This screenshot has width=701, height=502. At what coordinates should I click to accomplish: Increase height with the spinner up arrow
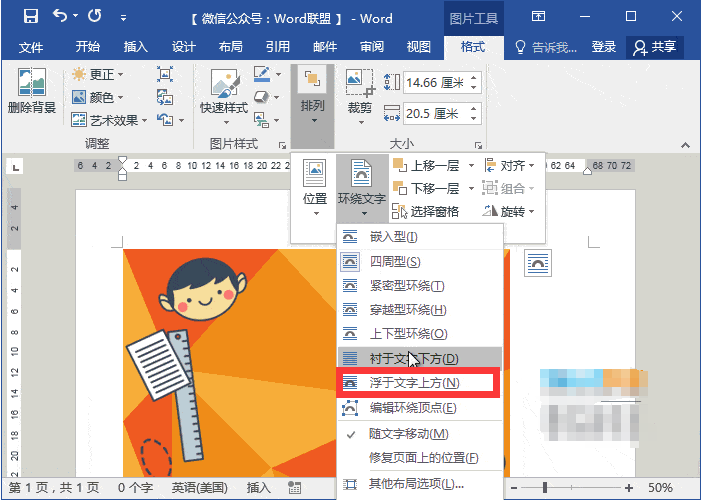tap(474, 78)
